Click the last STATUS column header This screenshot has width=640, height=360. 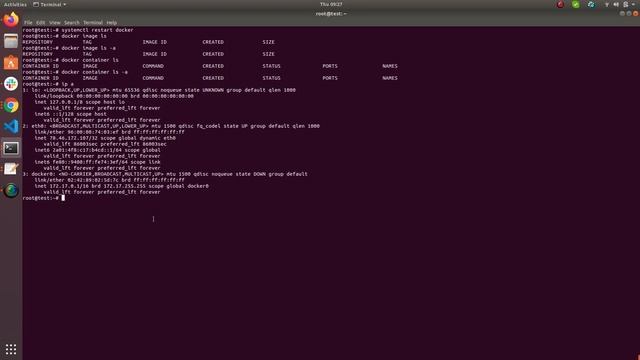point(271,78)
